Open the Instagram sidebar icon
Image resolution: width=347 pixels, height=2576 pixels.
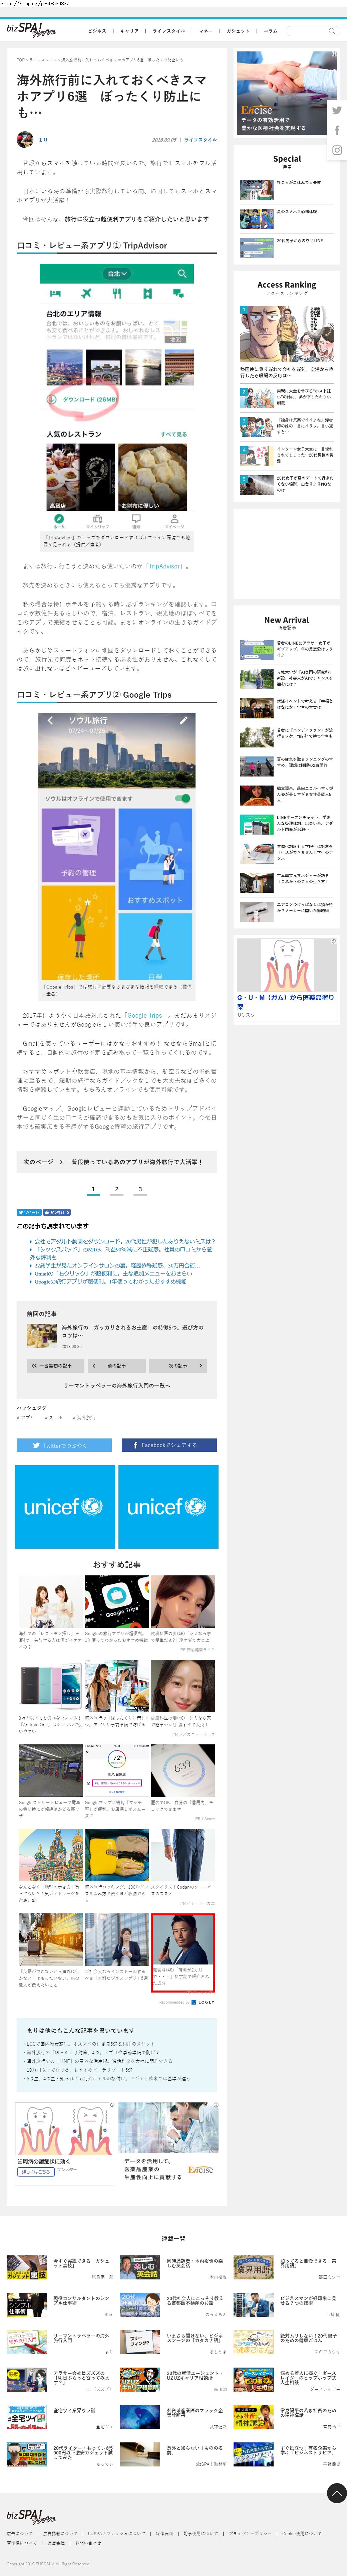coord(337,150)
